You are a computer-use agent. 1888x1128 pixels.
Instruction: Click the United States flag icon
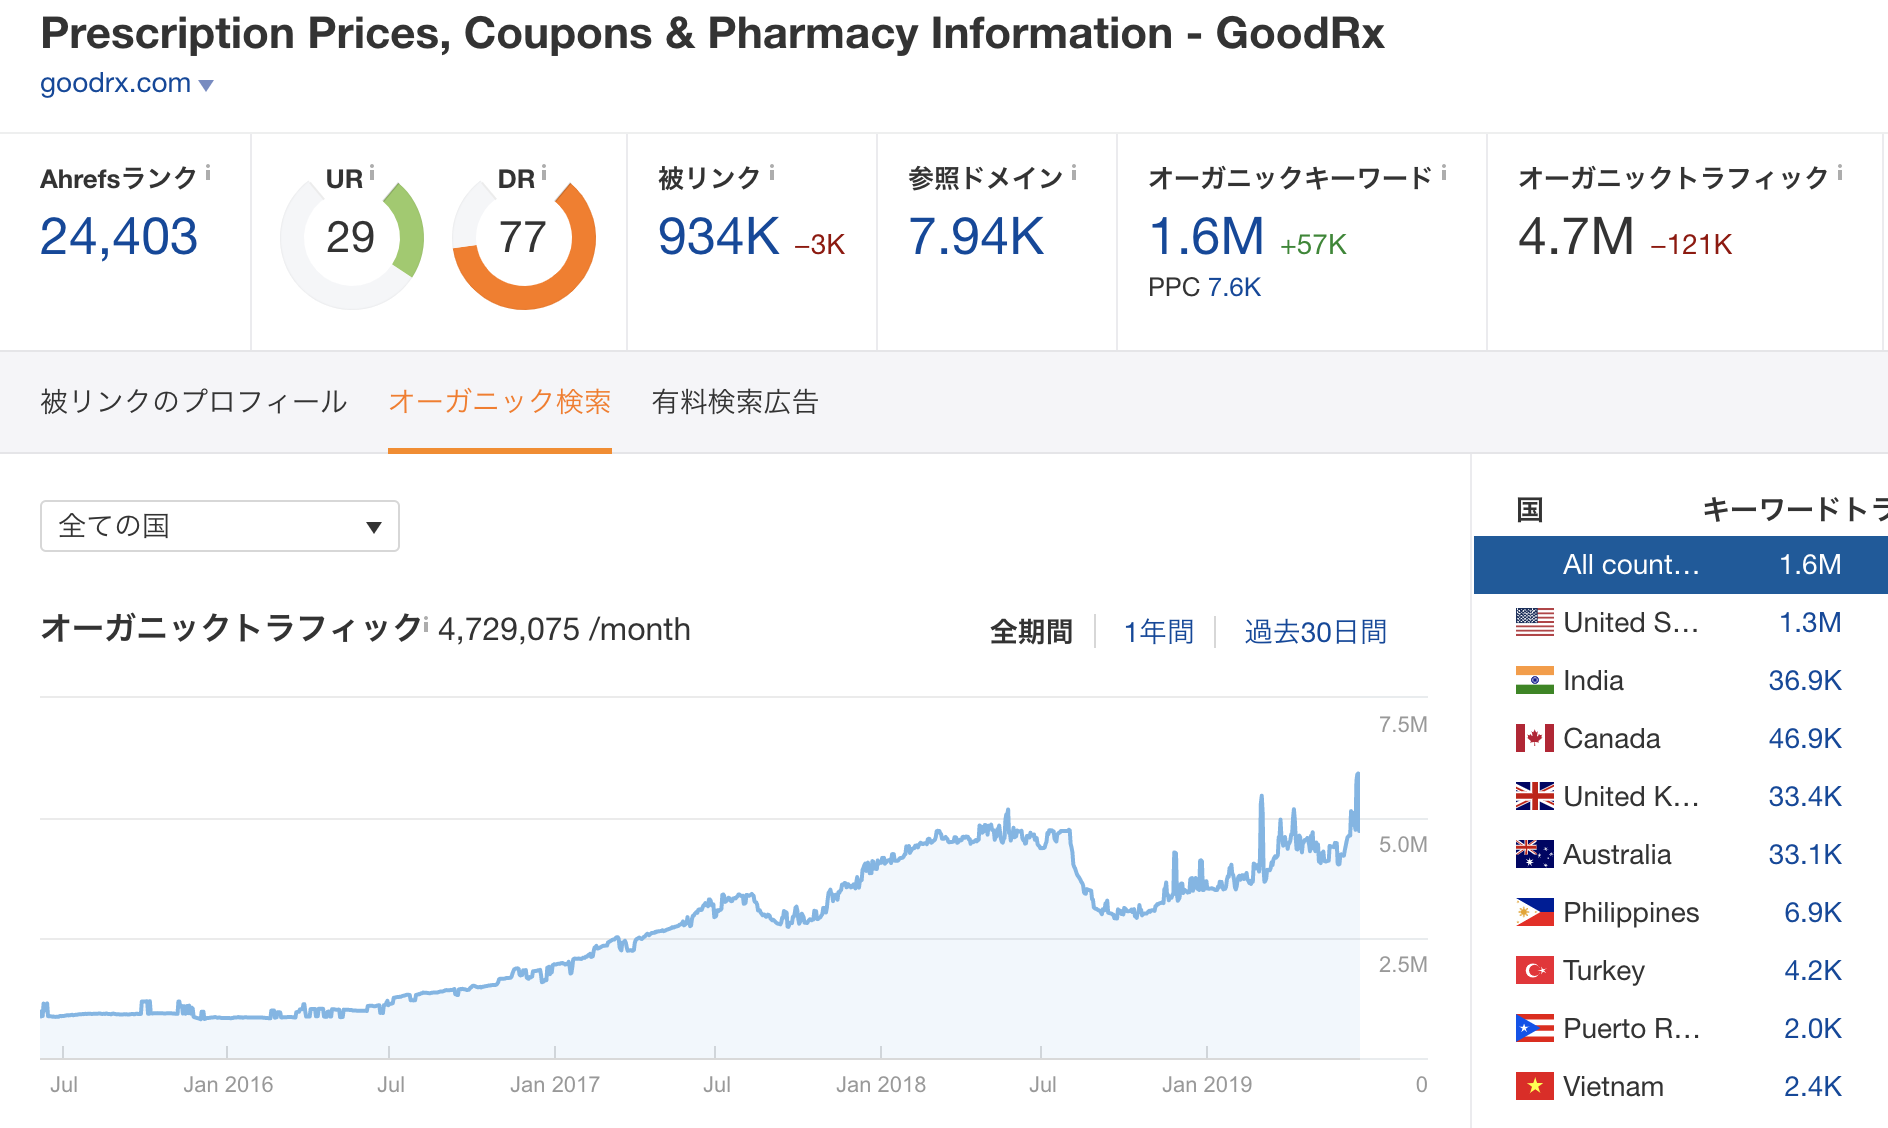click(x=1534, y=622)
